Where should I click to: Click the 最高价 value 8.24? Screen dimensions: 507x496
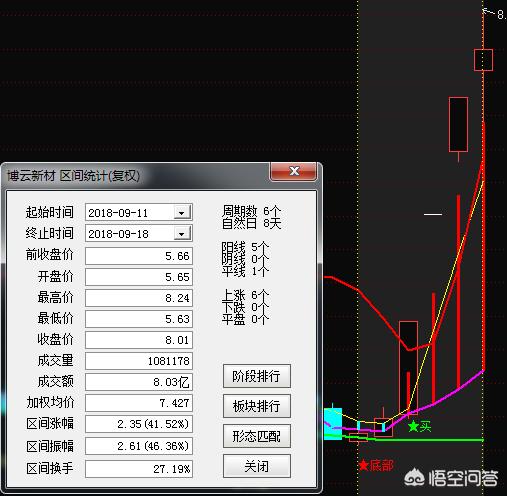coord(139,298)
